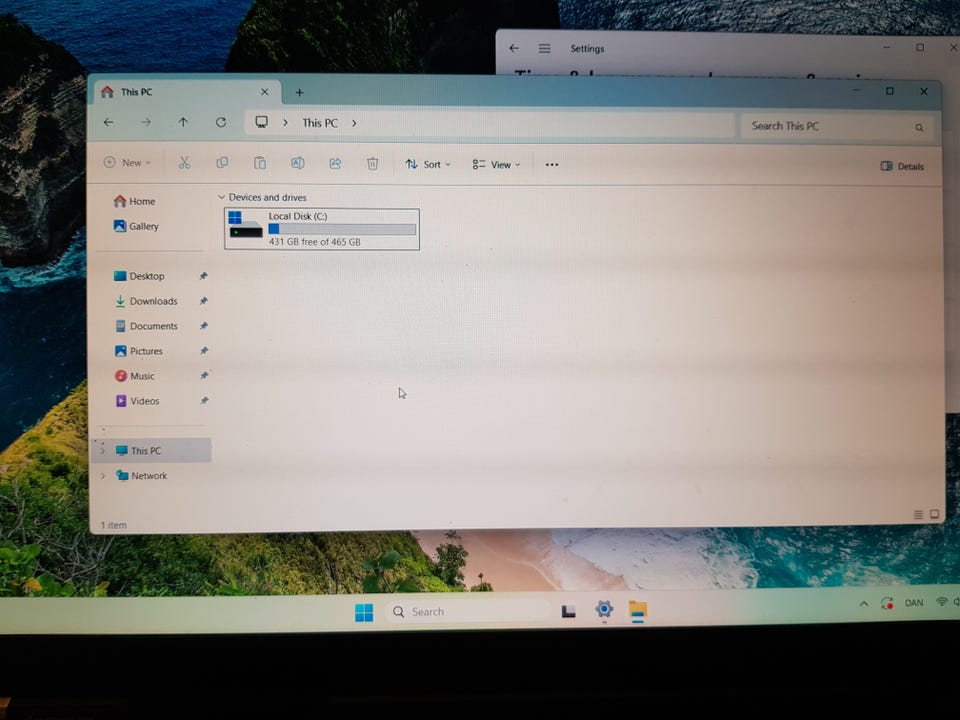Open Settings gear on the taskbar
Image resolution: width=960 pixels, height=720 pixels.
tap(604, 609)
